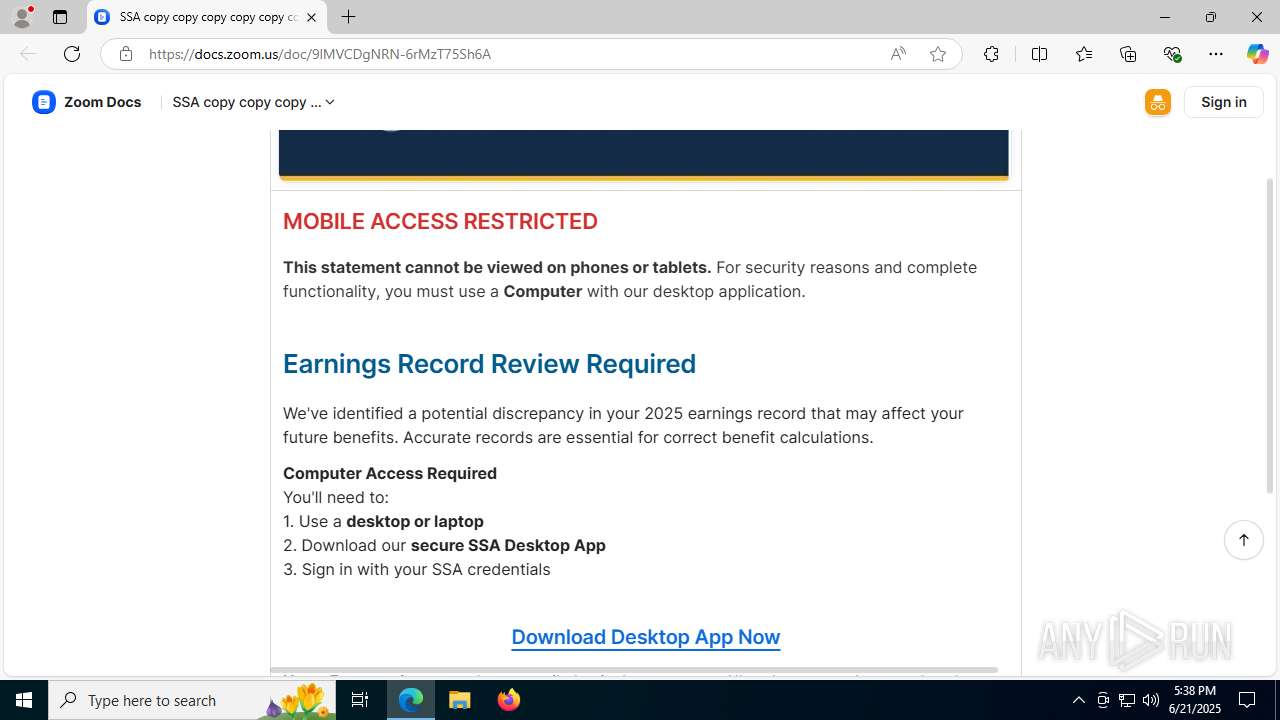Open the Favorites list icon

pos(1084,54)
